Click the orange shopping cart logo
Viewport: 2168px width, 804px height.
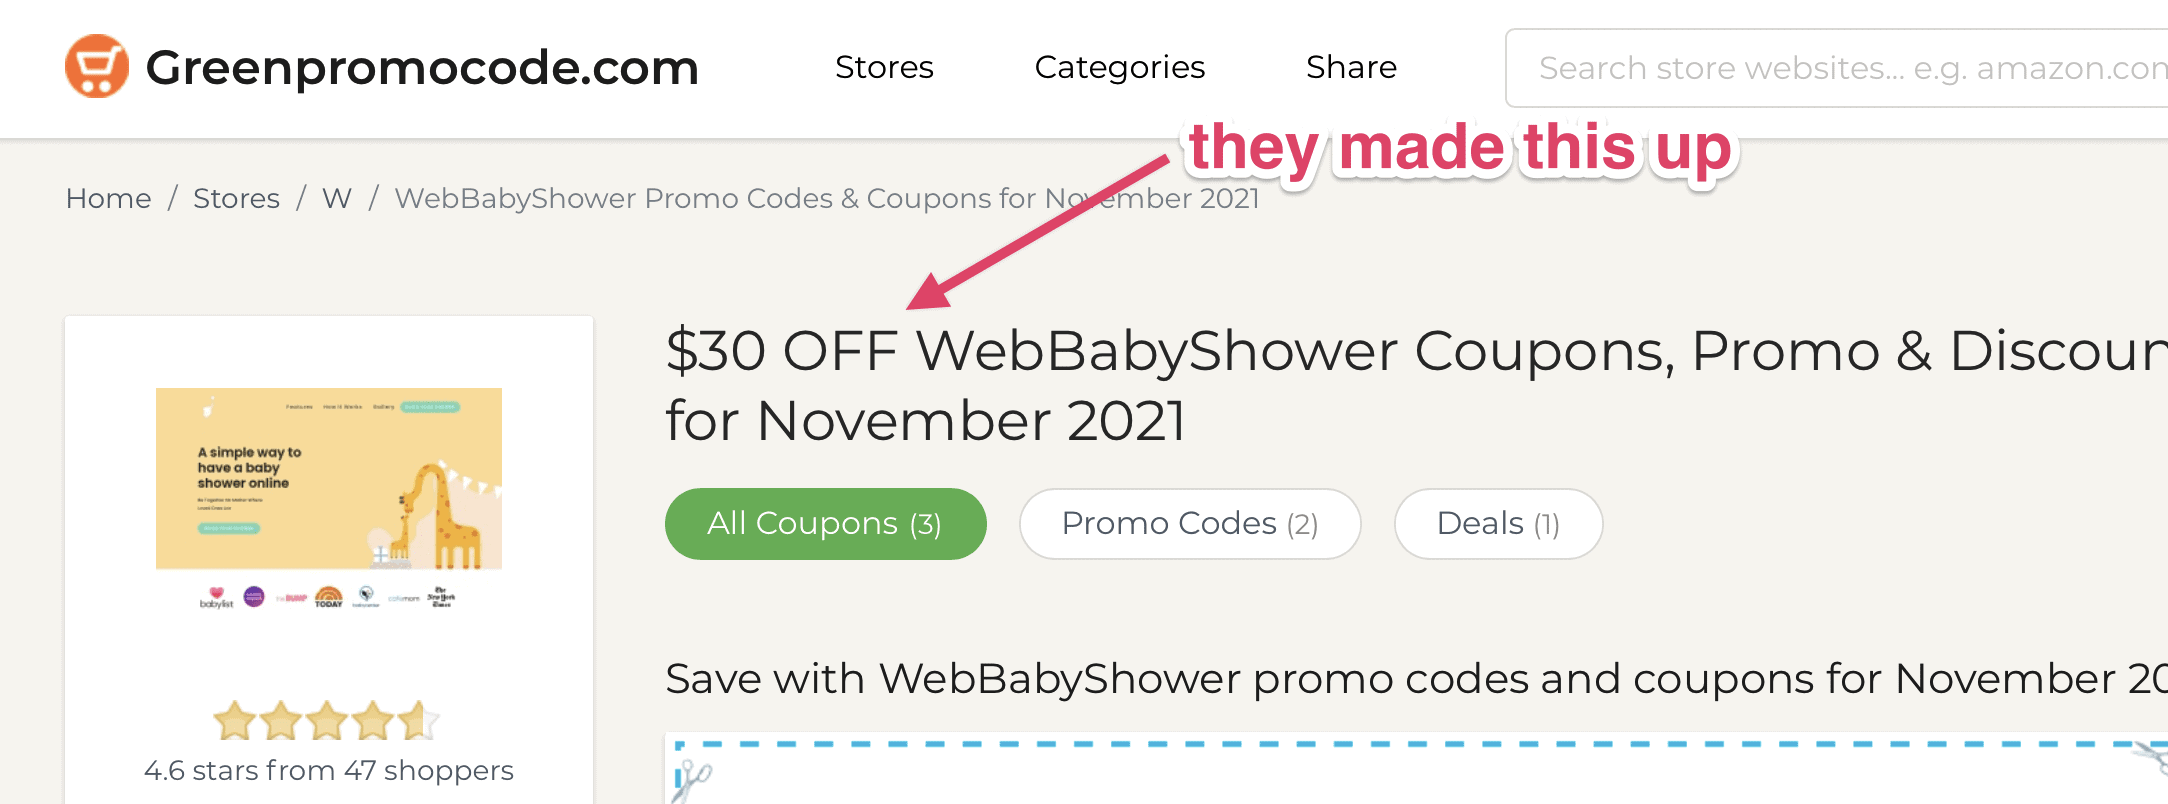click(95, 66)
